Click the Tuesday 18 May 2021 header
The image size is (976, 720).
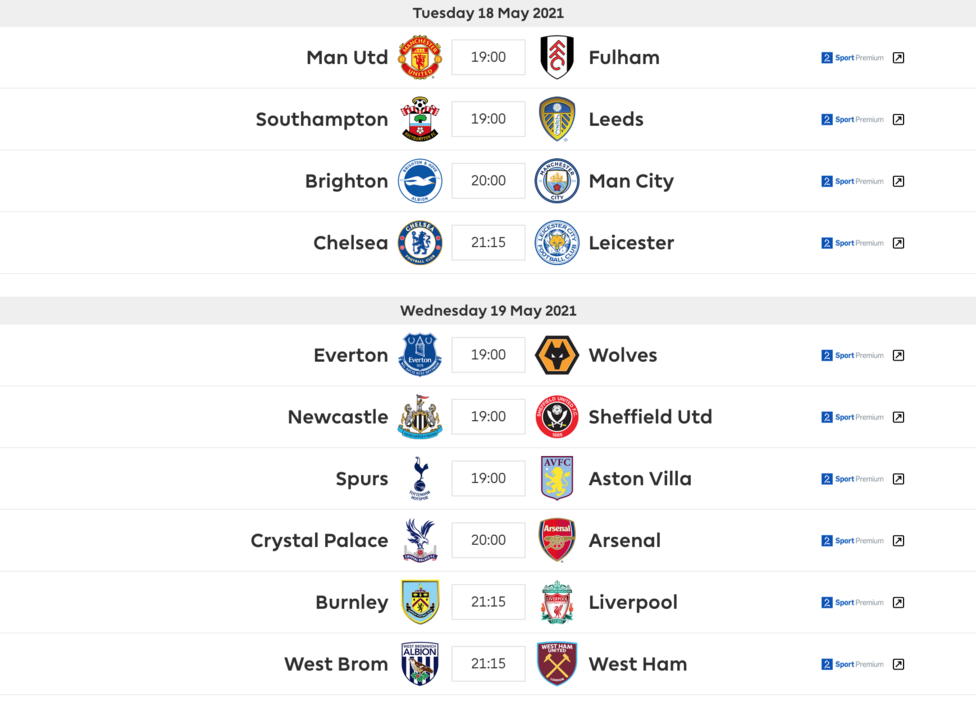click(488, 13)
